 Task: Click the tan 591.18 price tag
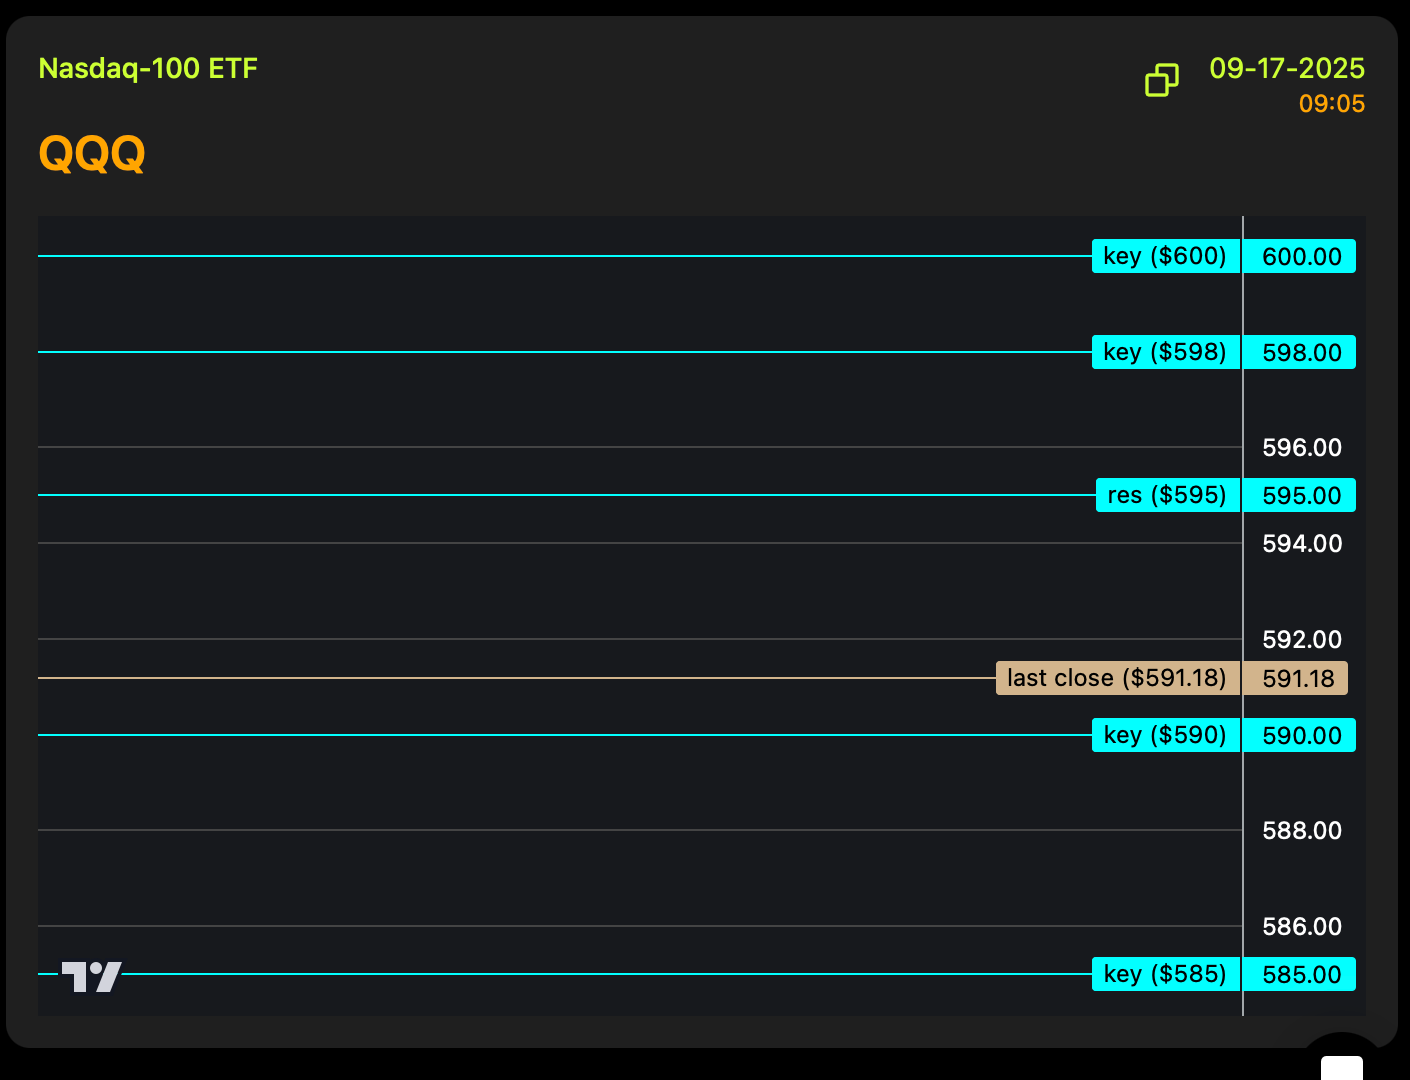[1297, 678]
